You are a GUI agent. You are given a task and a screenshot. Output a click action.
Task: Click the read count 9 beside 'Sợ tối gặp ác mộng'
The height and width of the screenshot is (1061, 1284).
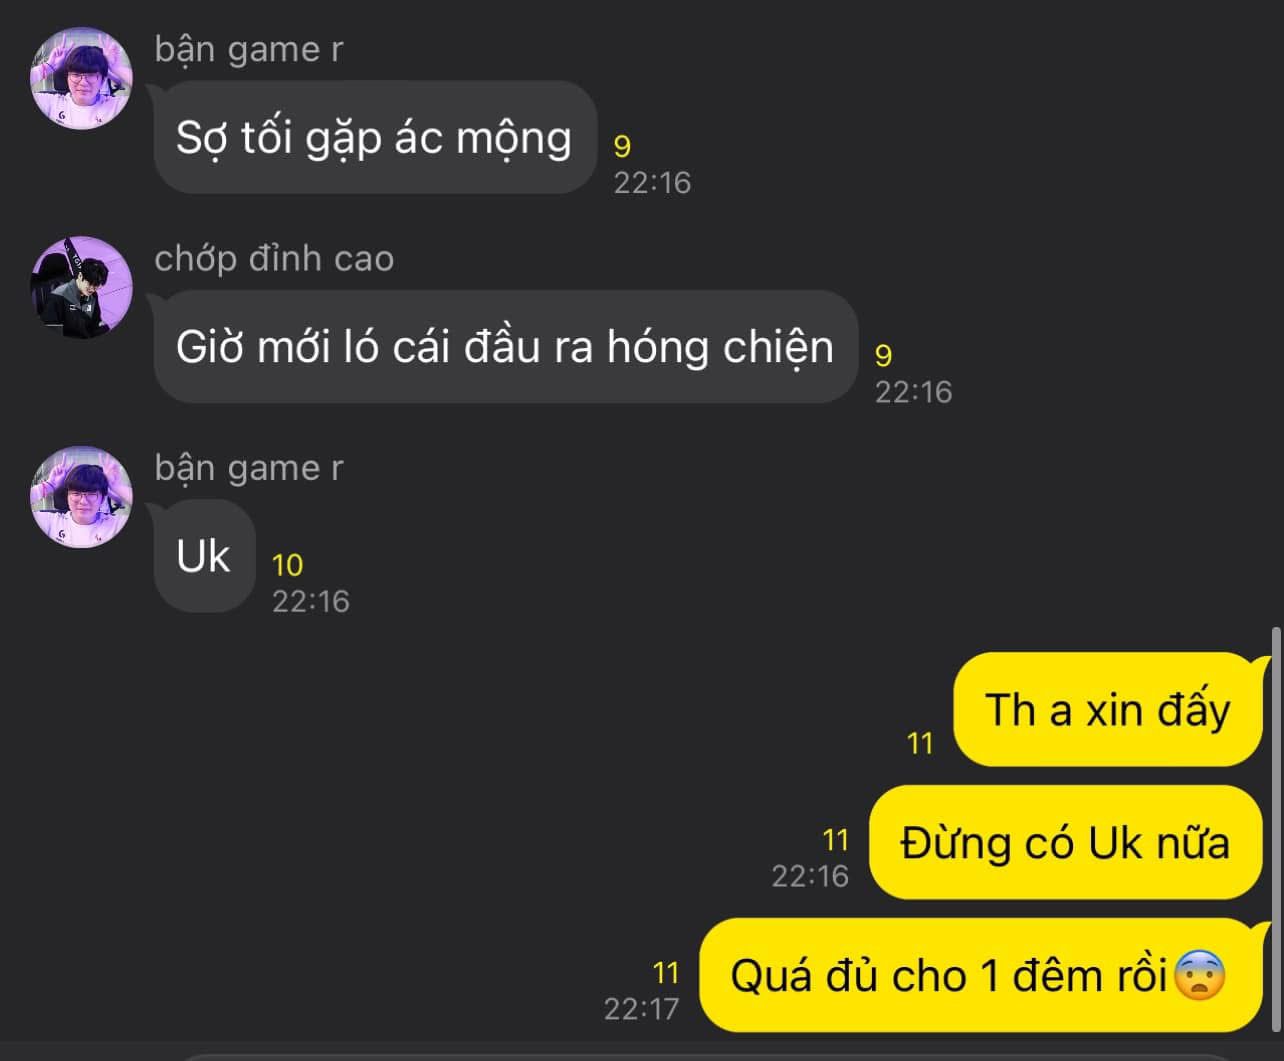point(622,147)
